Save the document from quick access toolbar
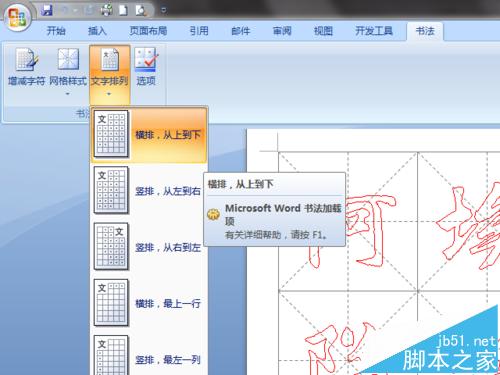 click(x=47, y=10)
